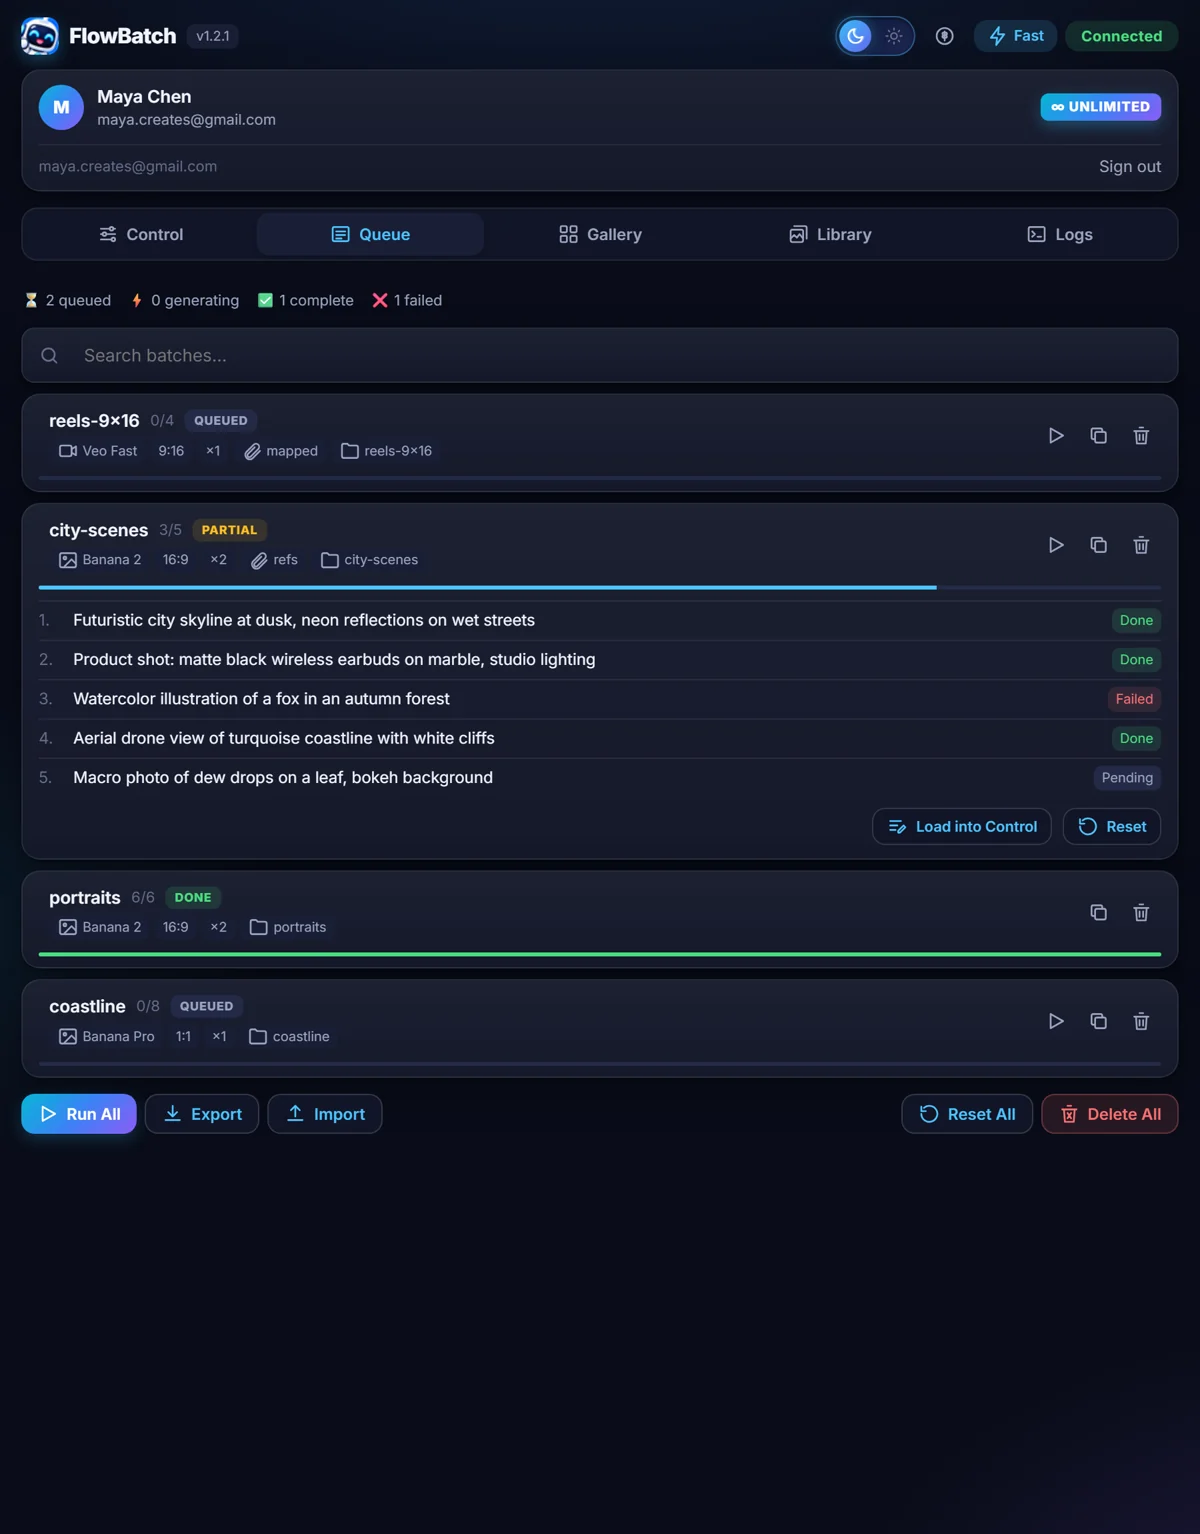Image resolution: width=1200 pixels, height=1534 pixels.
Task: Select the watercolor fox prompt
Action: click(x=261, y=699)
